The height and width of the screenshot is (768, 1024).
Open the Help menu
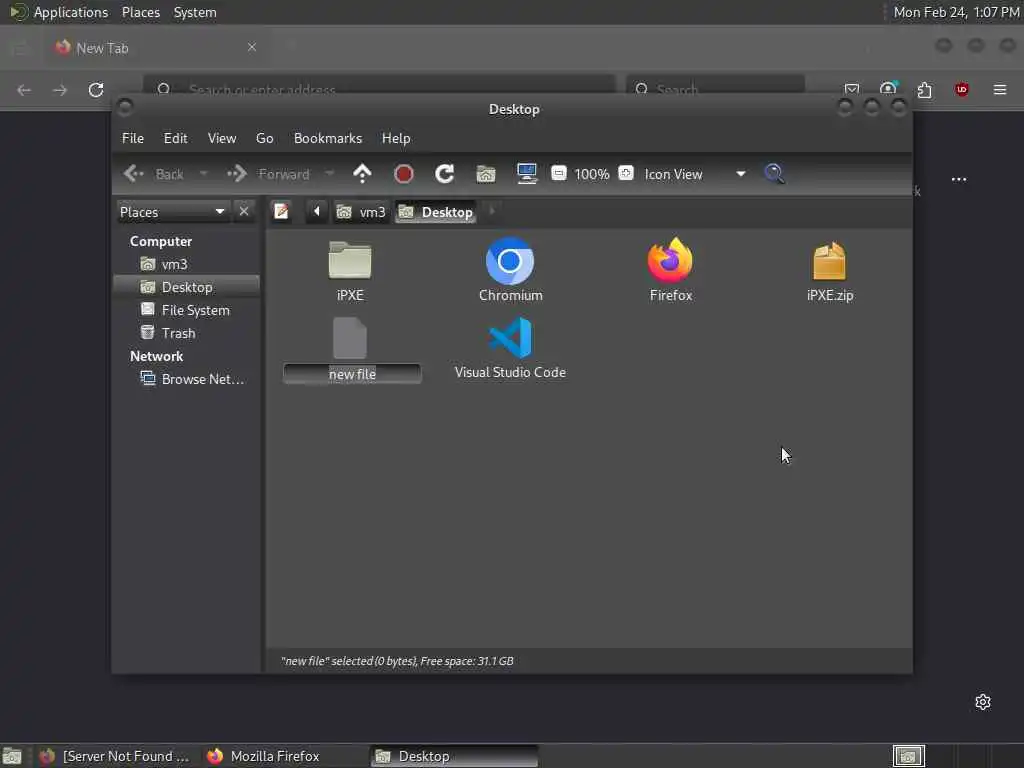coord(396,138)
